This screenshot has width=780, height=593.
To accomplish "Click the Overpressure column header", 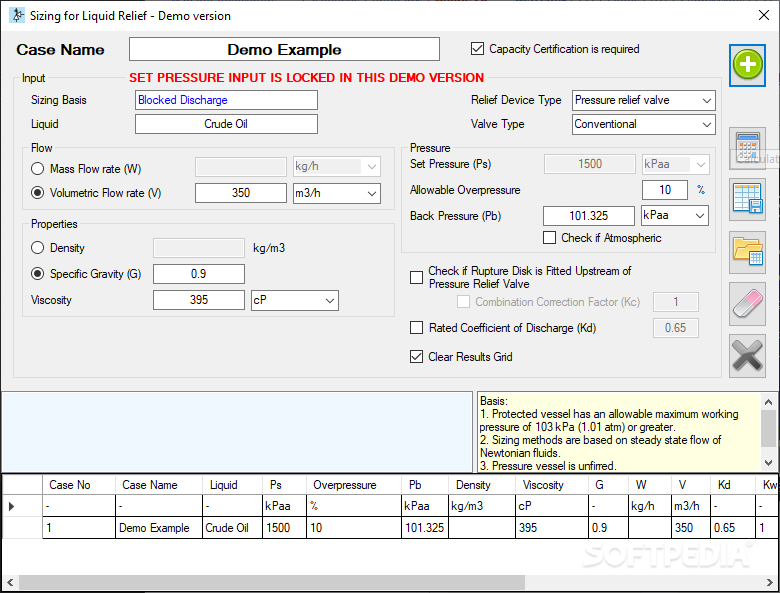I will pyautogui.click(x=354, y=485).
